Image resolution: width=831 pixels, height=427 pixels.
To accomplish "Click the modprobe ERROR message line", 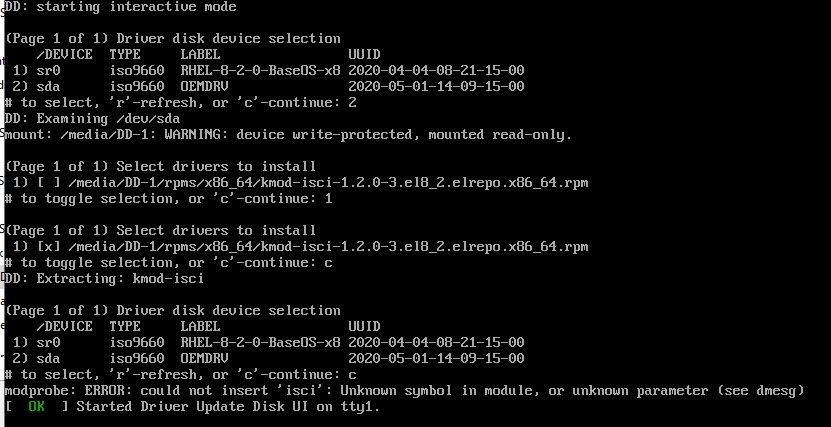I will point(404,391).
